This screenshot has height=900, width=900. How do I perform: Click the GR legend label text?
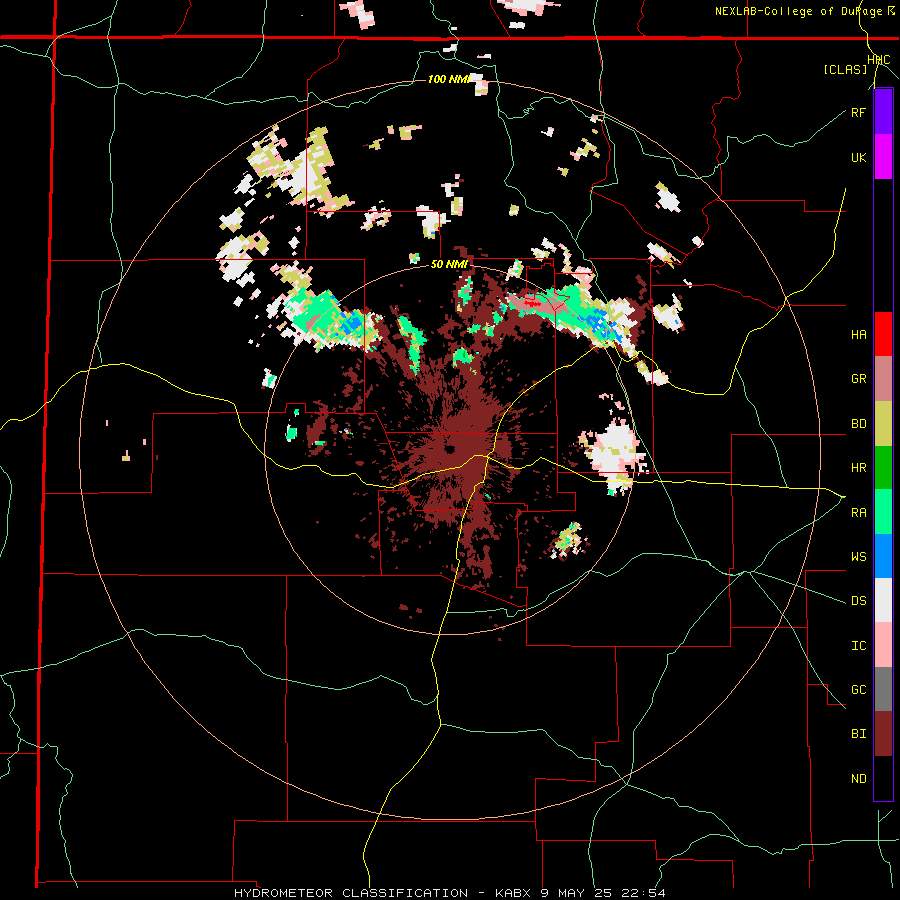pyautogui.click(x=858, y=379)
